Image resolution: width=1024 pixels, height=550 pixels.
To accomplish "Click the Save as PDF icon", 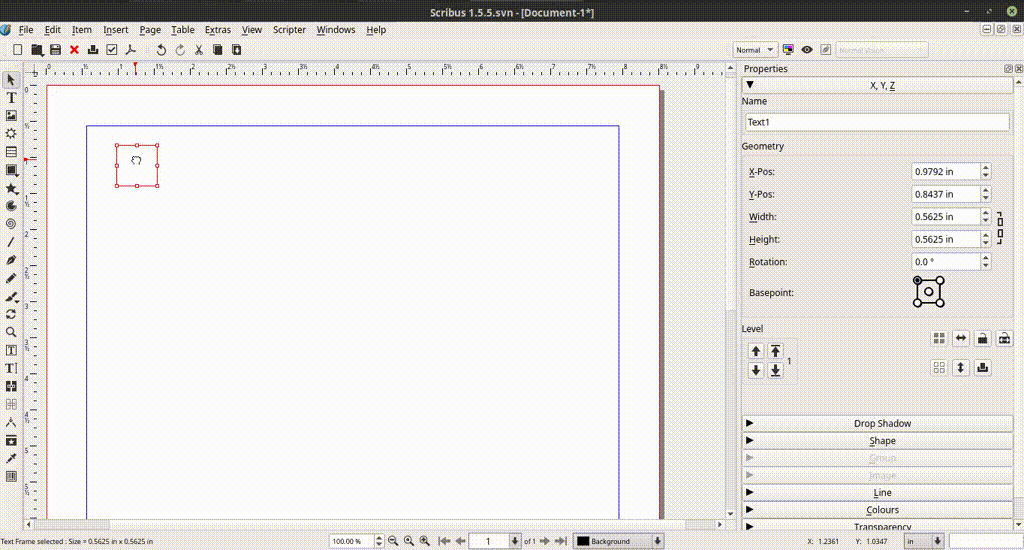I will 130,50.
